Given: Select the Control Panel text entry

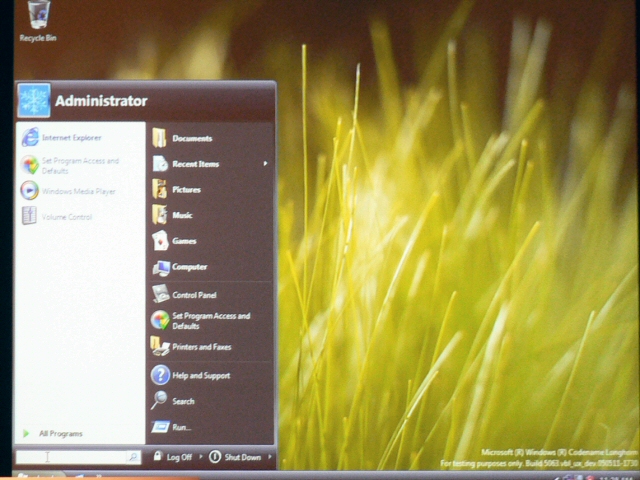Looking at the screenshot, I should tap(194, 295).
